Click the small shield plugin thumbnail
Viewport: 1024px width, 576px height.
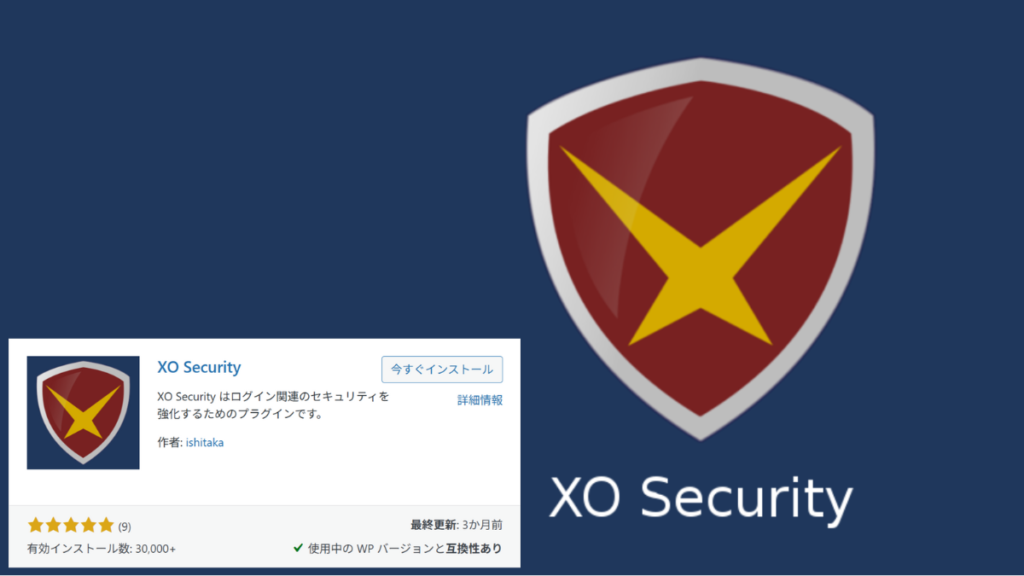[83, 412]
